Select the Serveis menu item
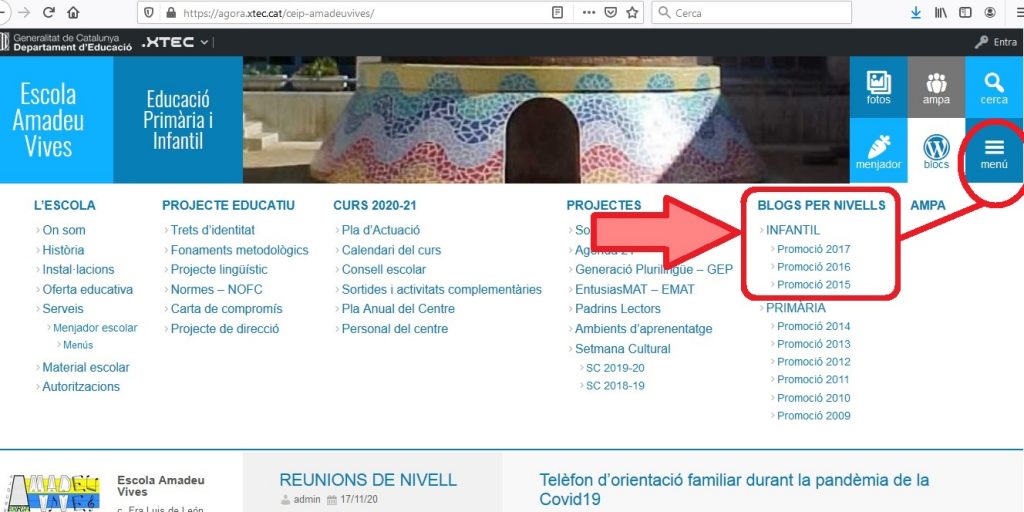Screen dimensions: 1024x512 pyautogui.click(x=63, y=309)
